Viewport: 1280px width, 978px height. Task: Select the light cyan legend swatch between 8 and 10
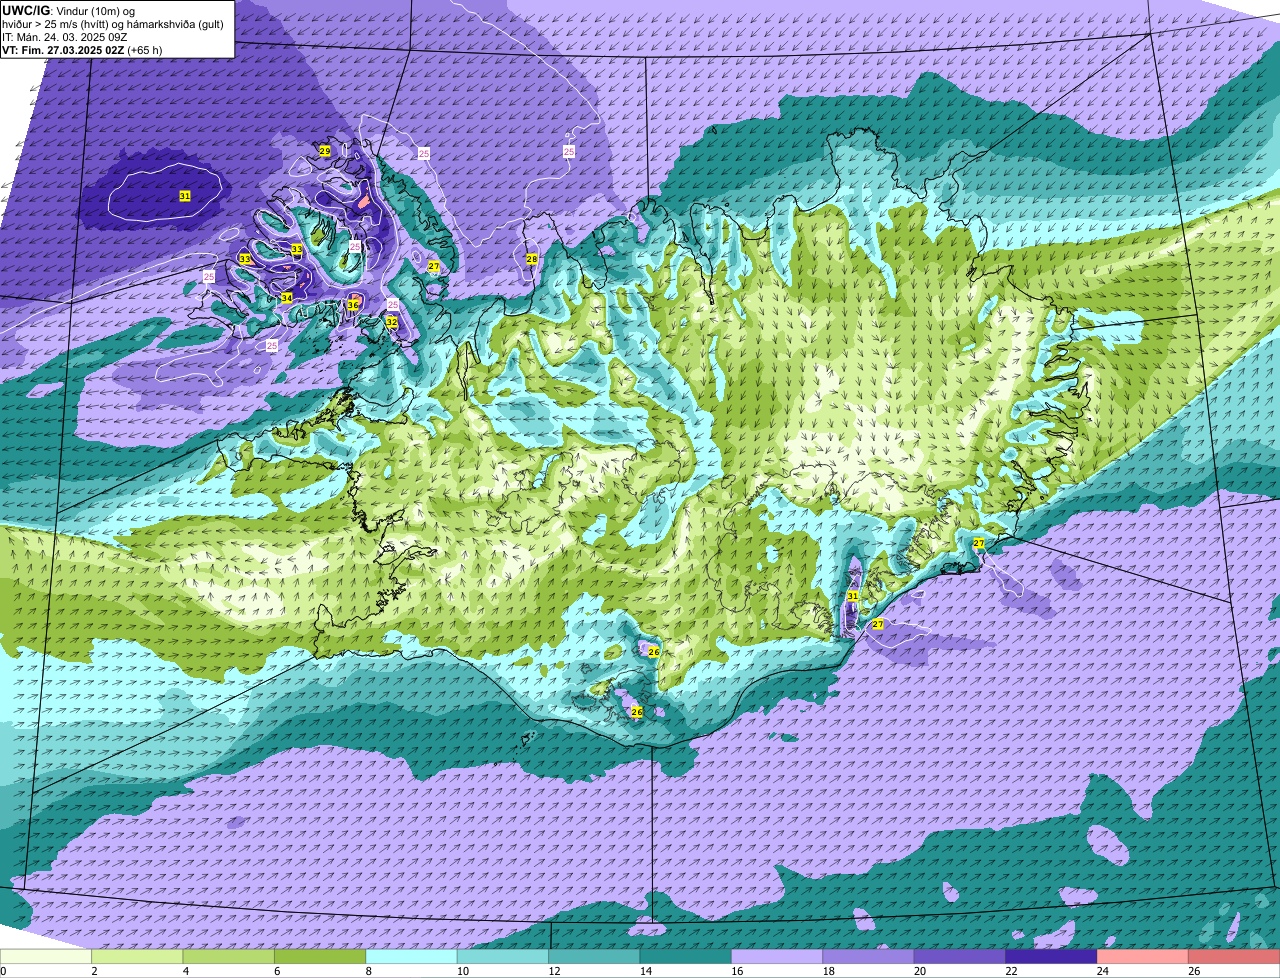tap(411, 957)
